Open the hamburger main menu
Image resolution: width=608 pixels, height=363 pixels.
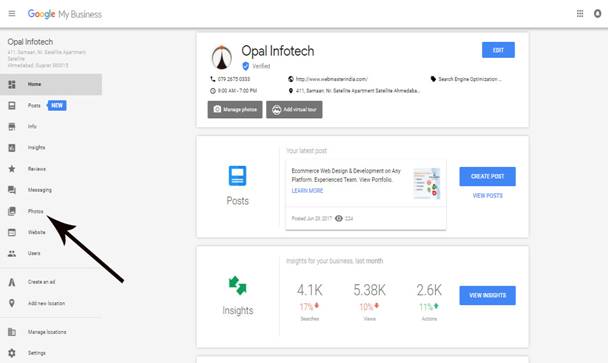click(x=12, y=14)
